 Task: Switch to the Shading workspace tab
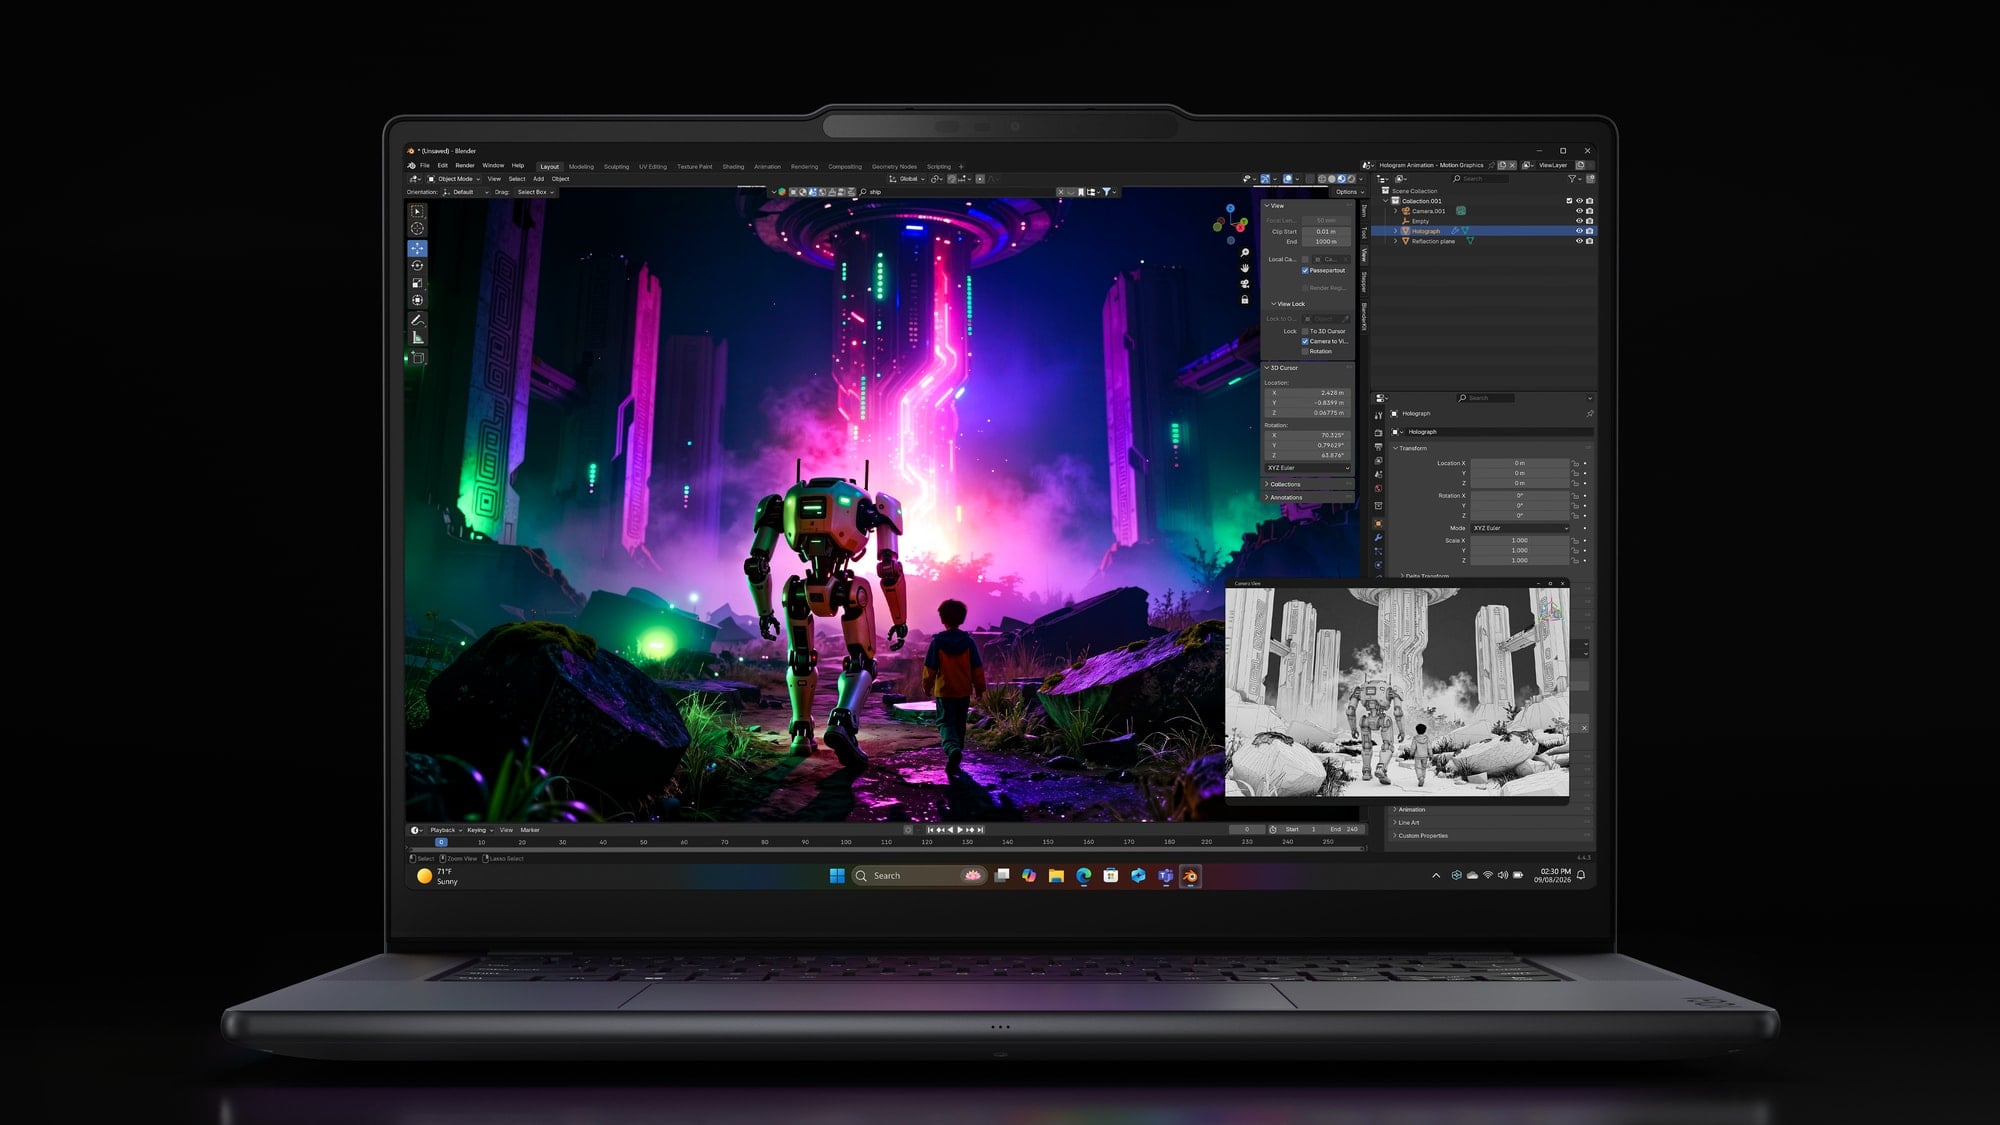(x=733, y=167)
